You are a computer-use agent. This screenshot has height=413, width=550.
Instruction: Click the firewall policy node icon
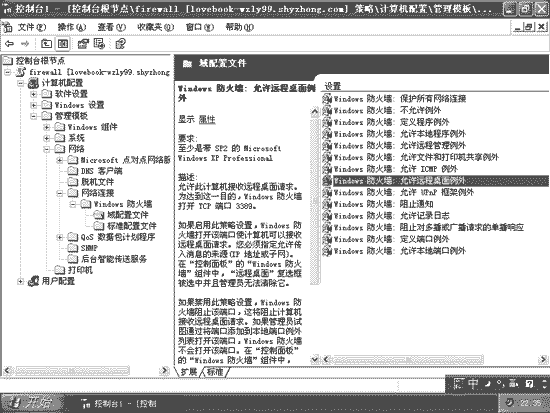pyautogui.click(x=21, y=72)
